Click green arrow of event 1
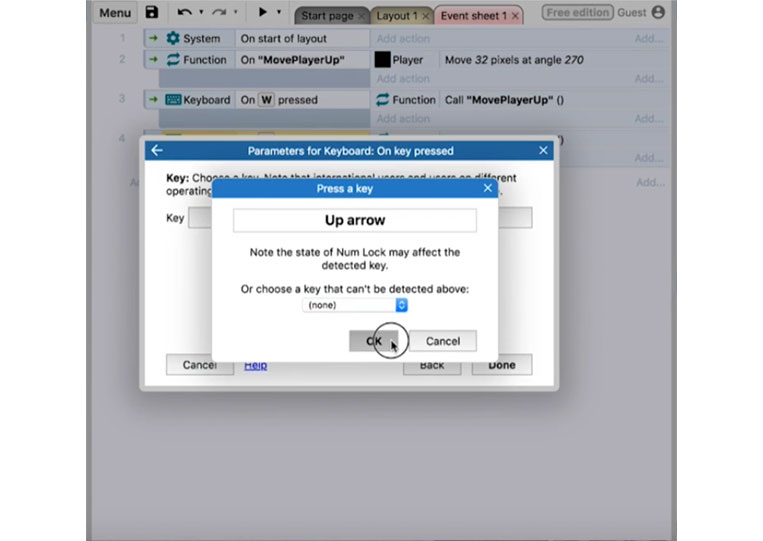This screenshot has width=763, height=541. (153, 38)
